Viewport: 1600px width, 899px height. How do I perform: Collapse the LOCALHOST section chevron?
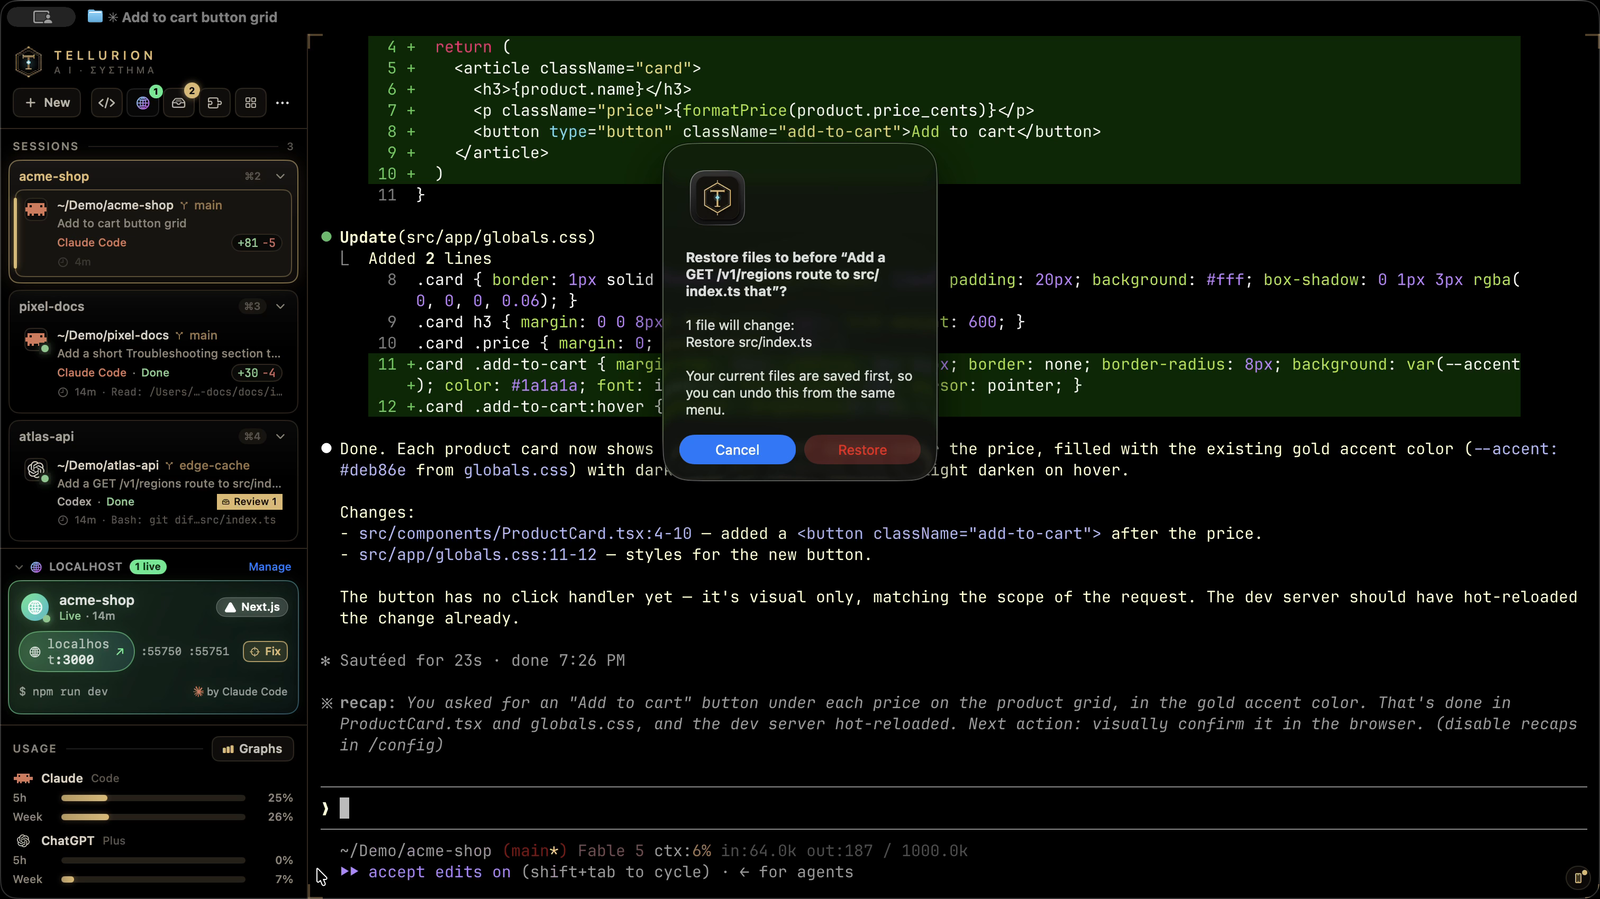click(x=19, y=567)
